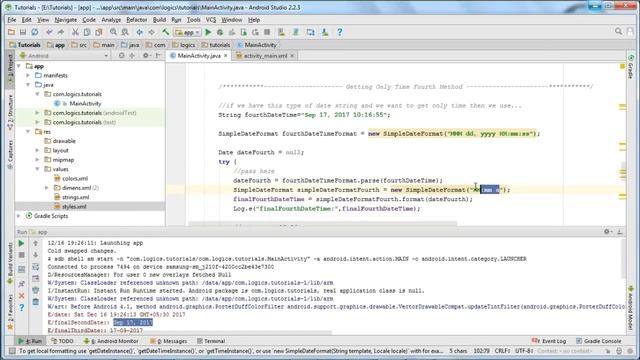This screenshot has width=640, height=360.
Task: Open the Analyze menu
Action: [x=111, y=20]
